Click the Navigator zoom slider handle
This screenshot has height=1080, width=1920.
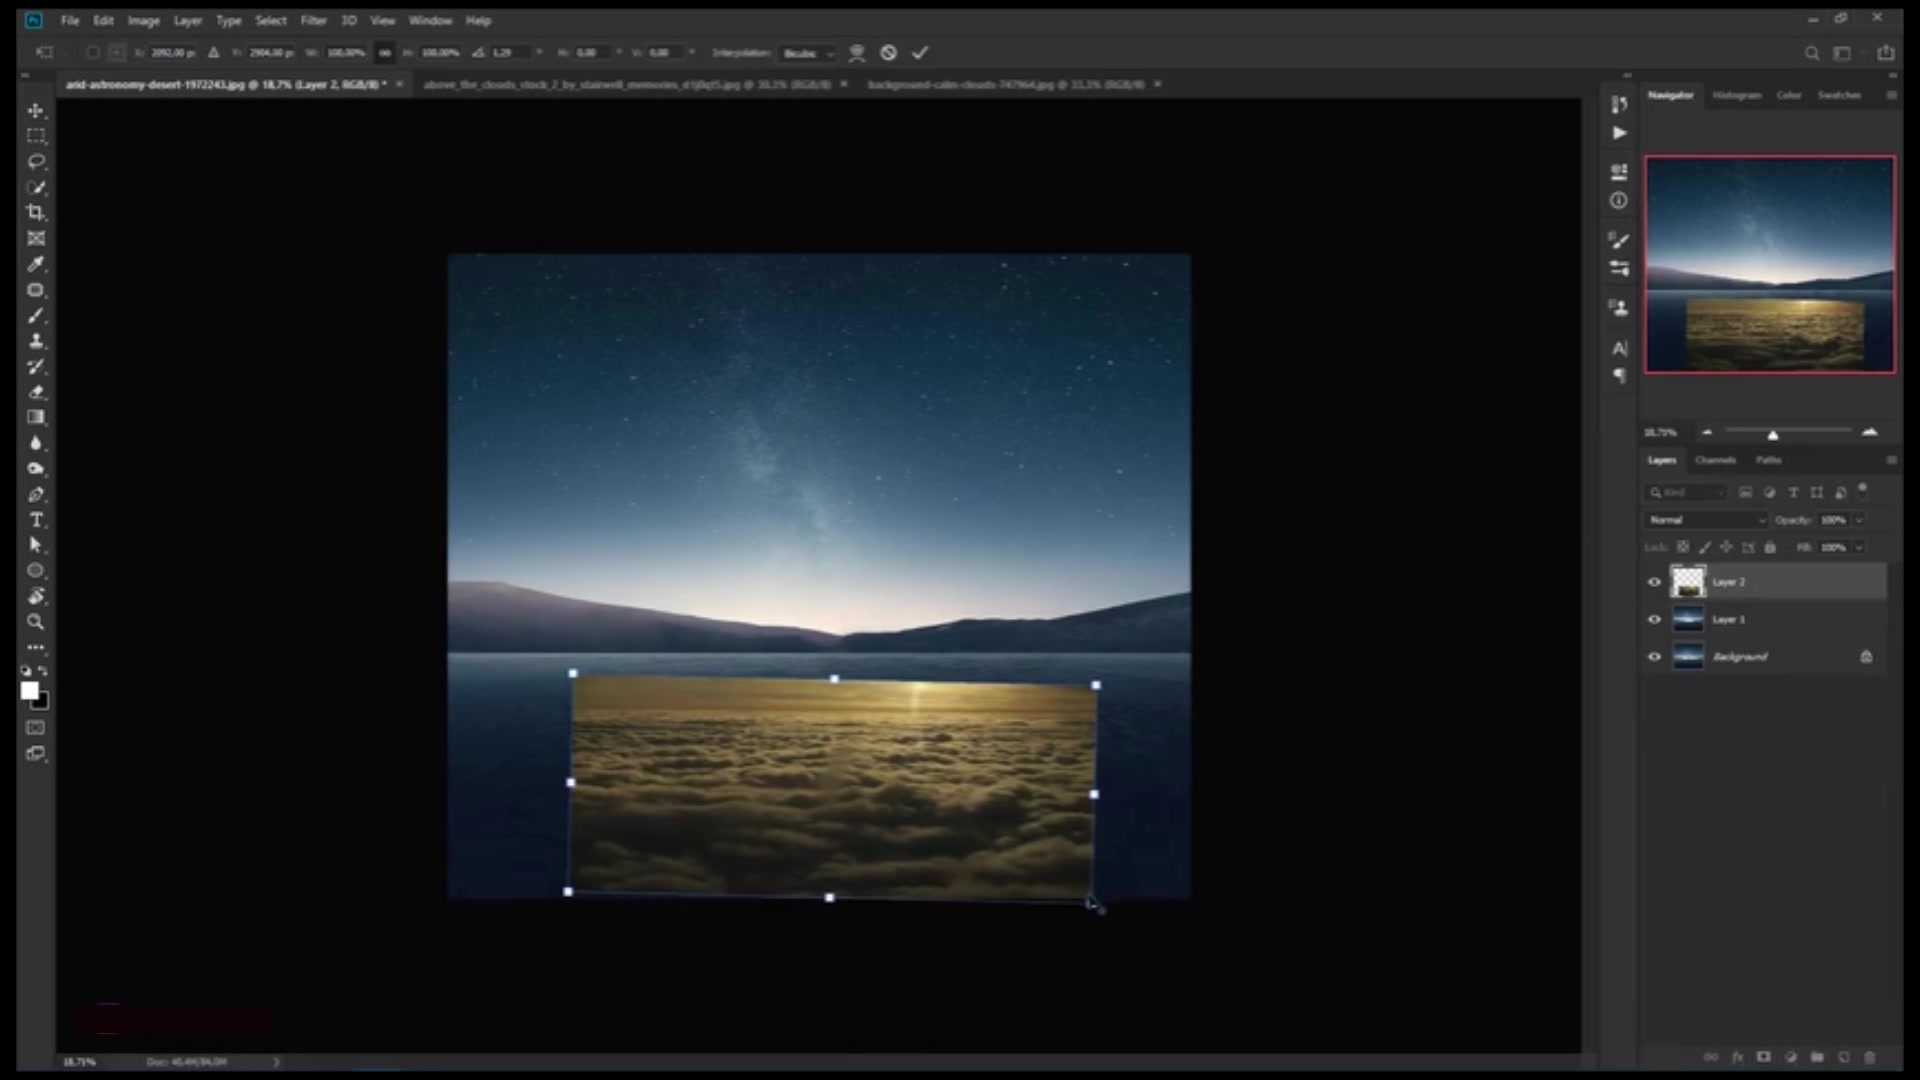pos(1773,435)
